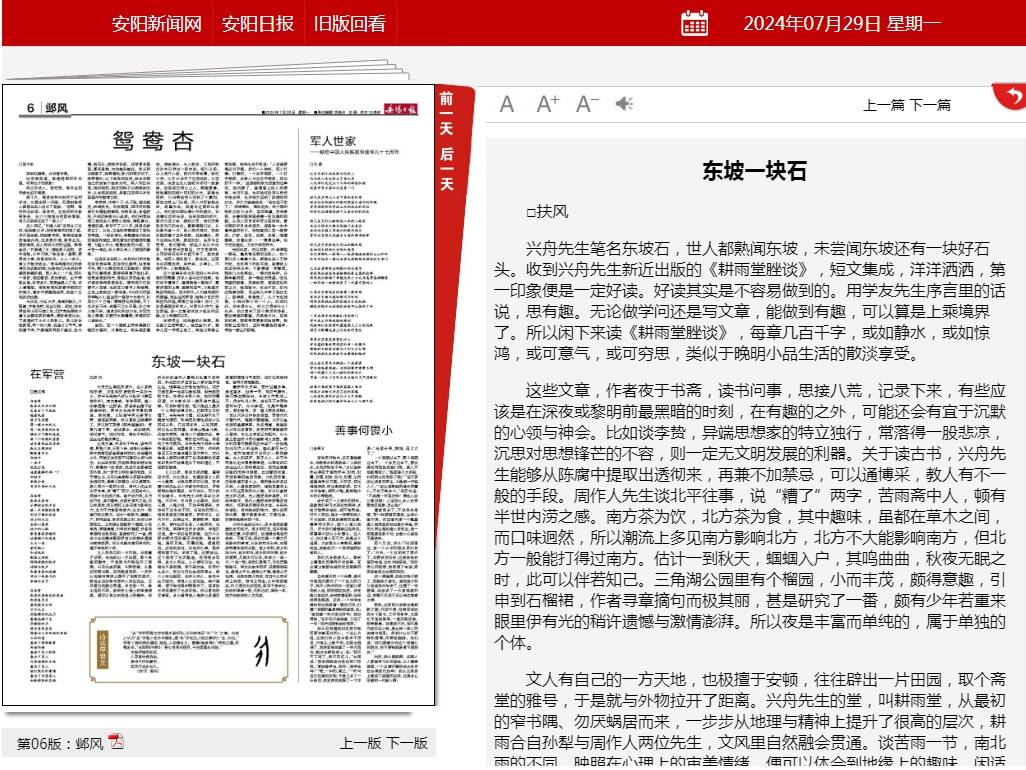Select 在军营 column on newspaper page

pos(46,374)
